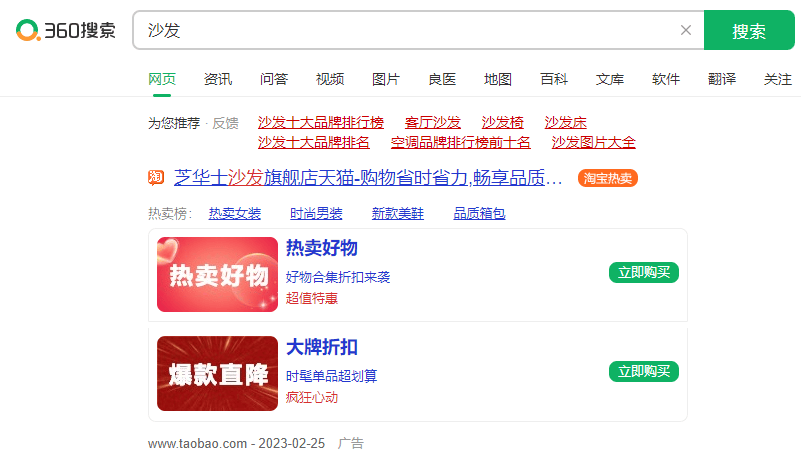Open the 热卖好物 heading link

pos(322,248)
